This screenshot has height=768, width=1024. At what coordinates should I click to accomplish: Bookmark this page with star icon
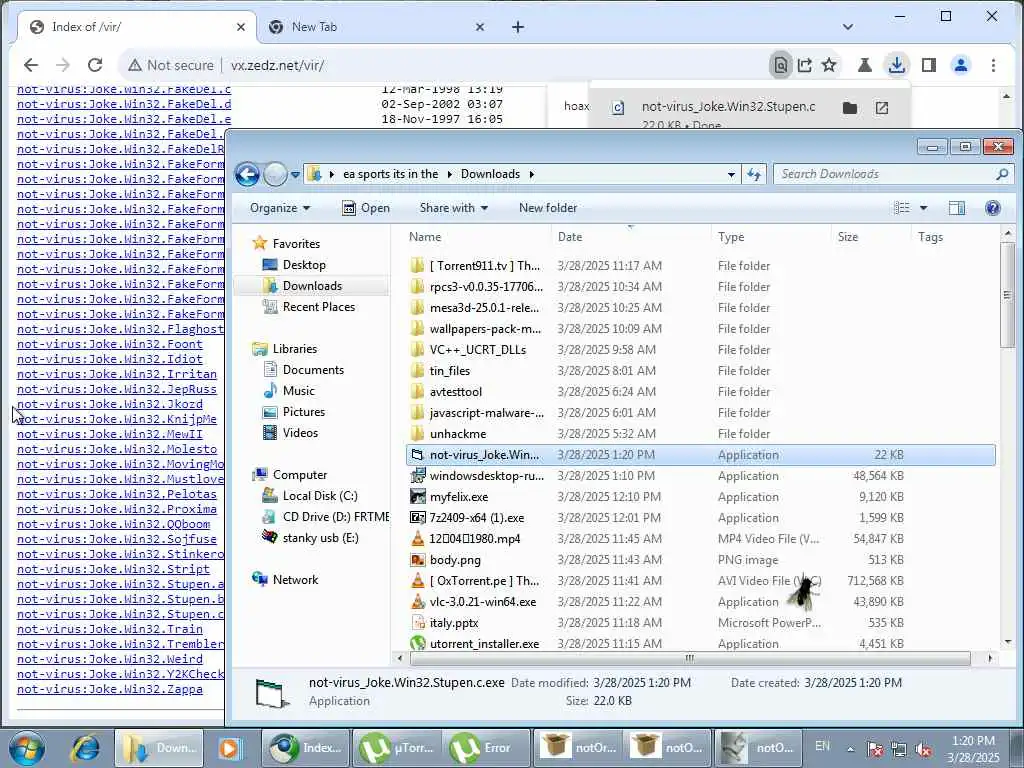(x=829, y=65)
